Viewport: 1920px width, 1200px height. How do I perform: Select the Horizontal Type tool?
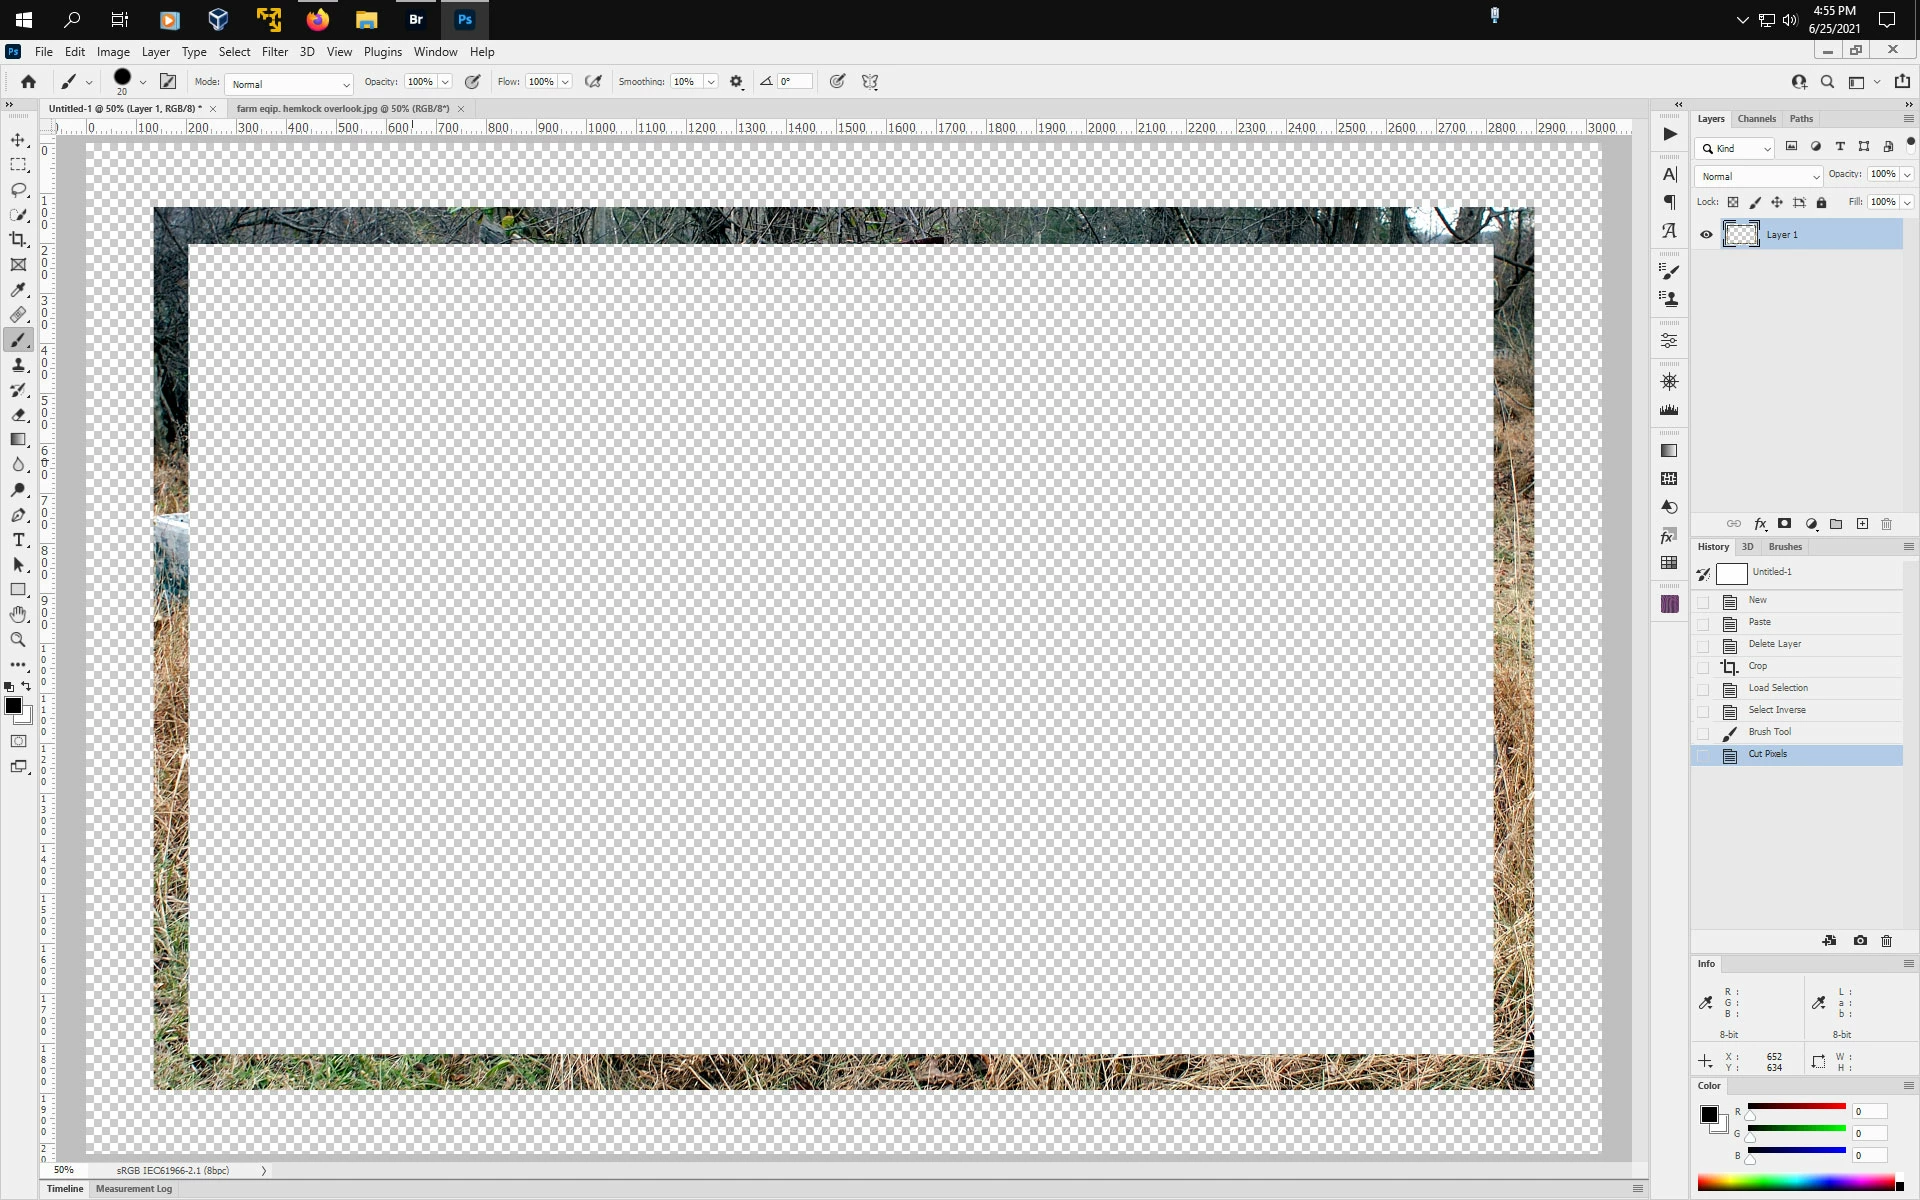tap(18, 540)
